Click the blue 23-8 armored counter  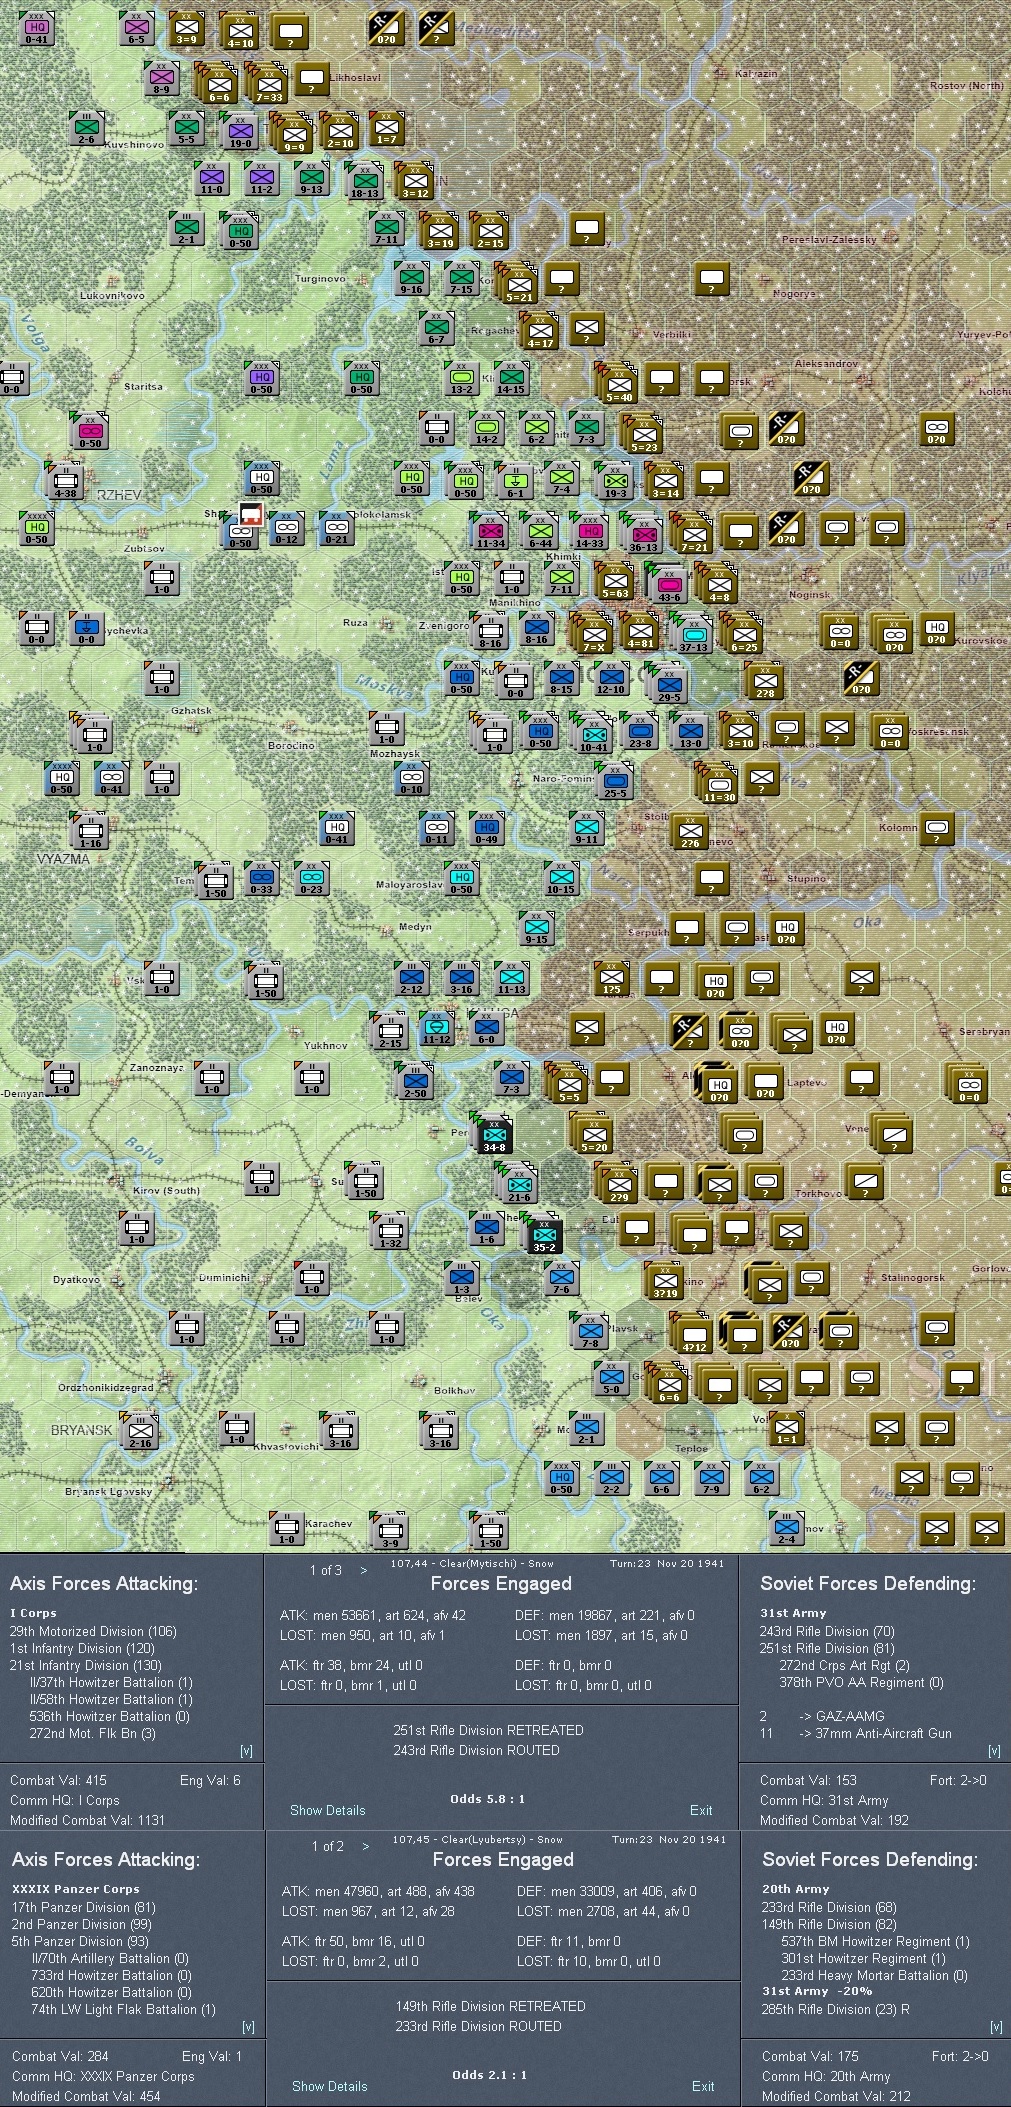tap(640, 733)
